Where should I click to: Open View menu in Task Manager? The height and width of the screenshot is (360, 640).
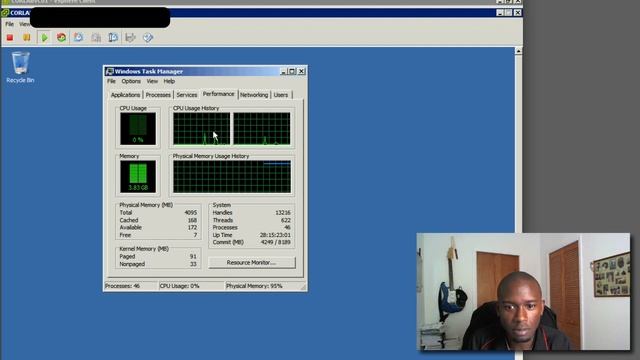pyautogui.click(x=152, y=81)
